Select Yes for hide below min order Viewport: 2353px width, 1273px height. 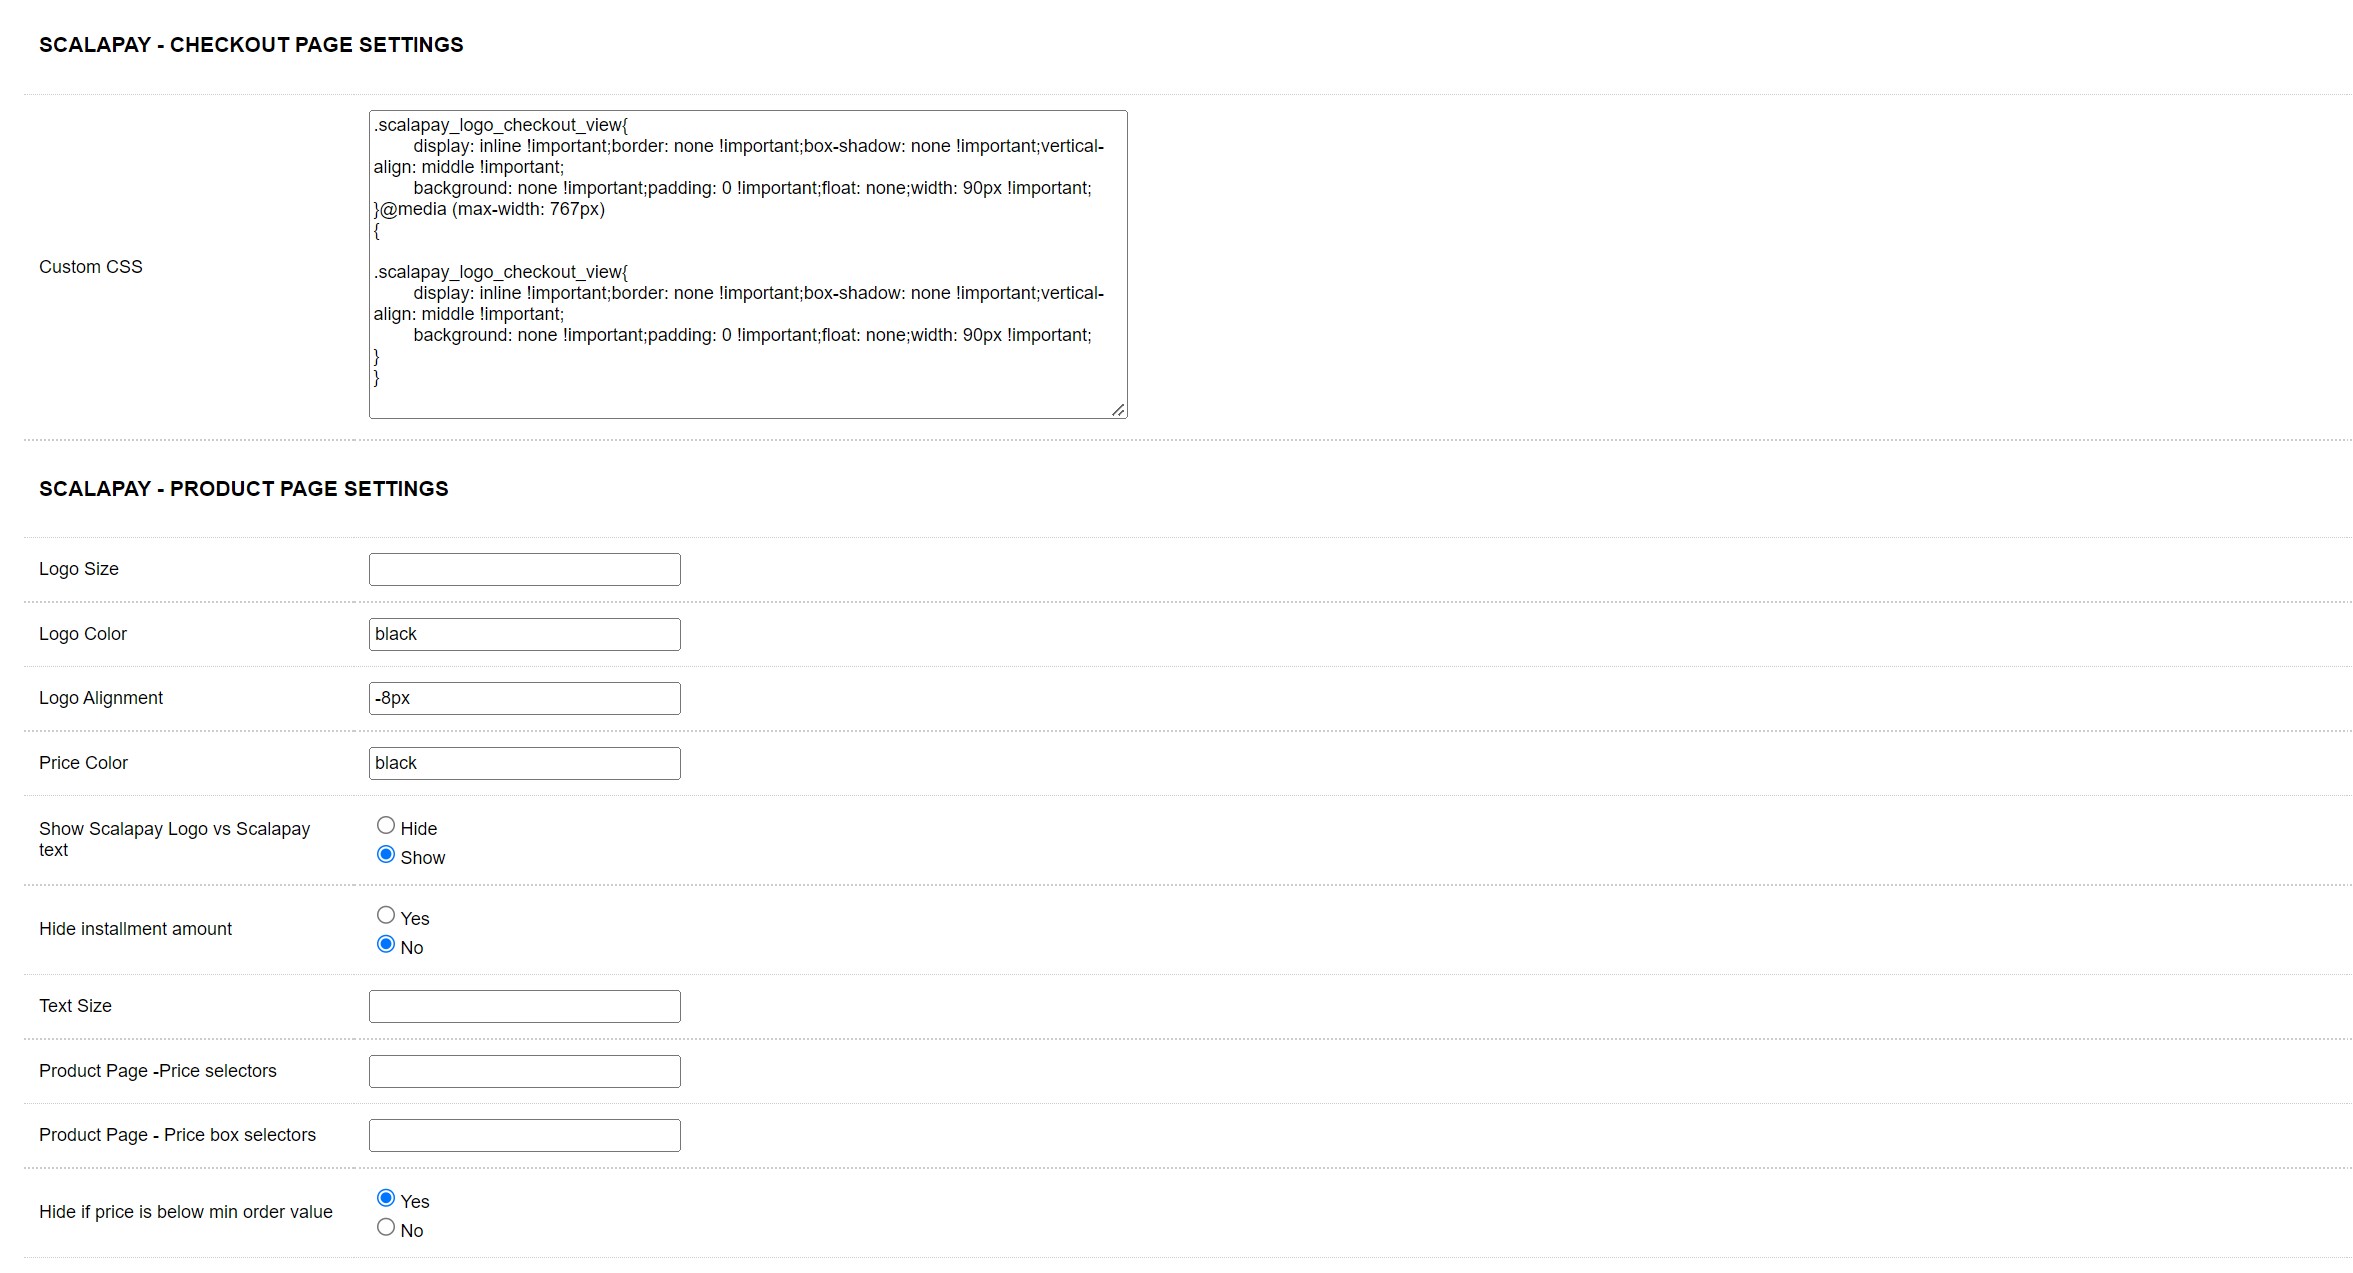(x=386, y=1199)
